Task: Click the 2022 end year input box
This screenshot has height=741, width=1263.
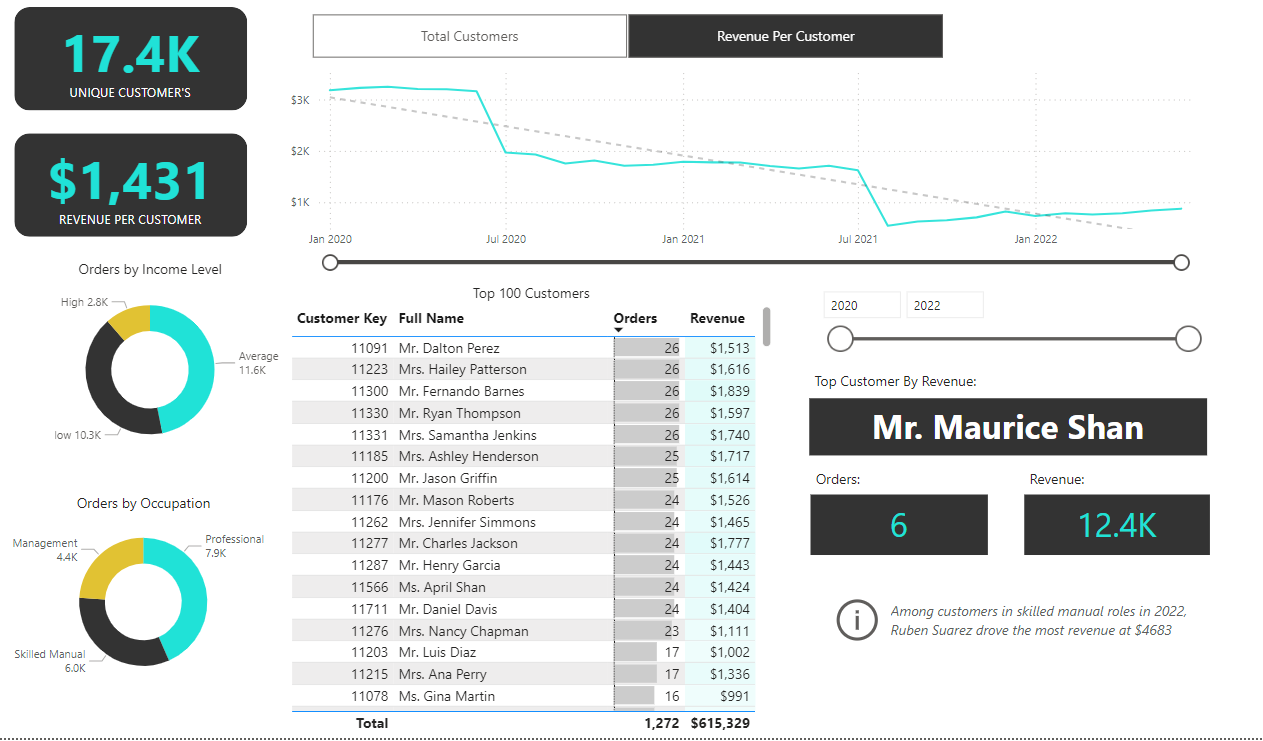Action: [x=944, y=305]
